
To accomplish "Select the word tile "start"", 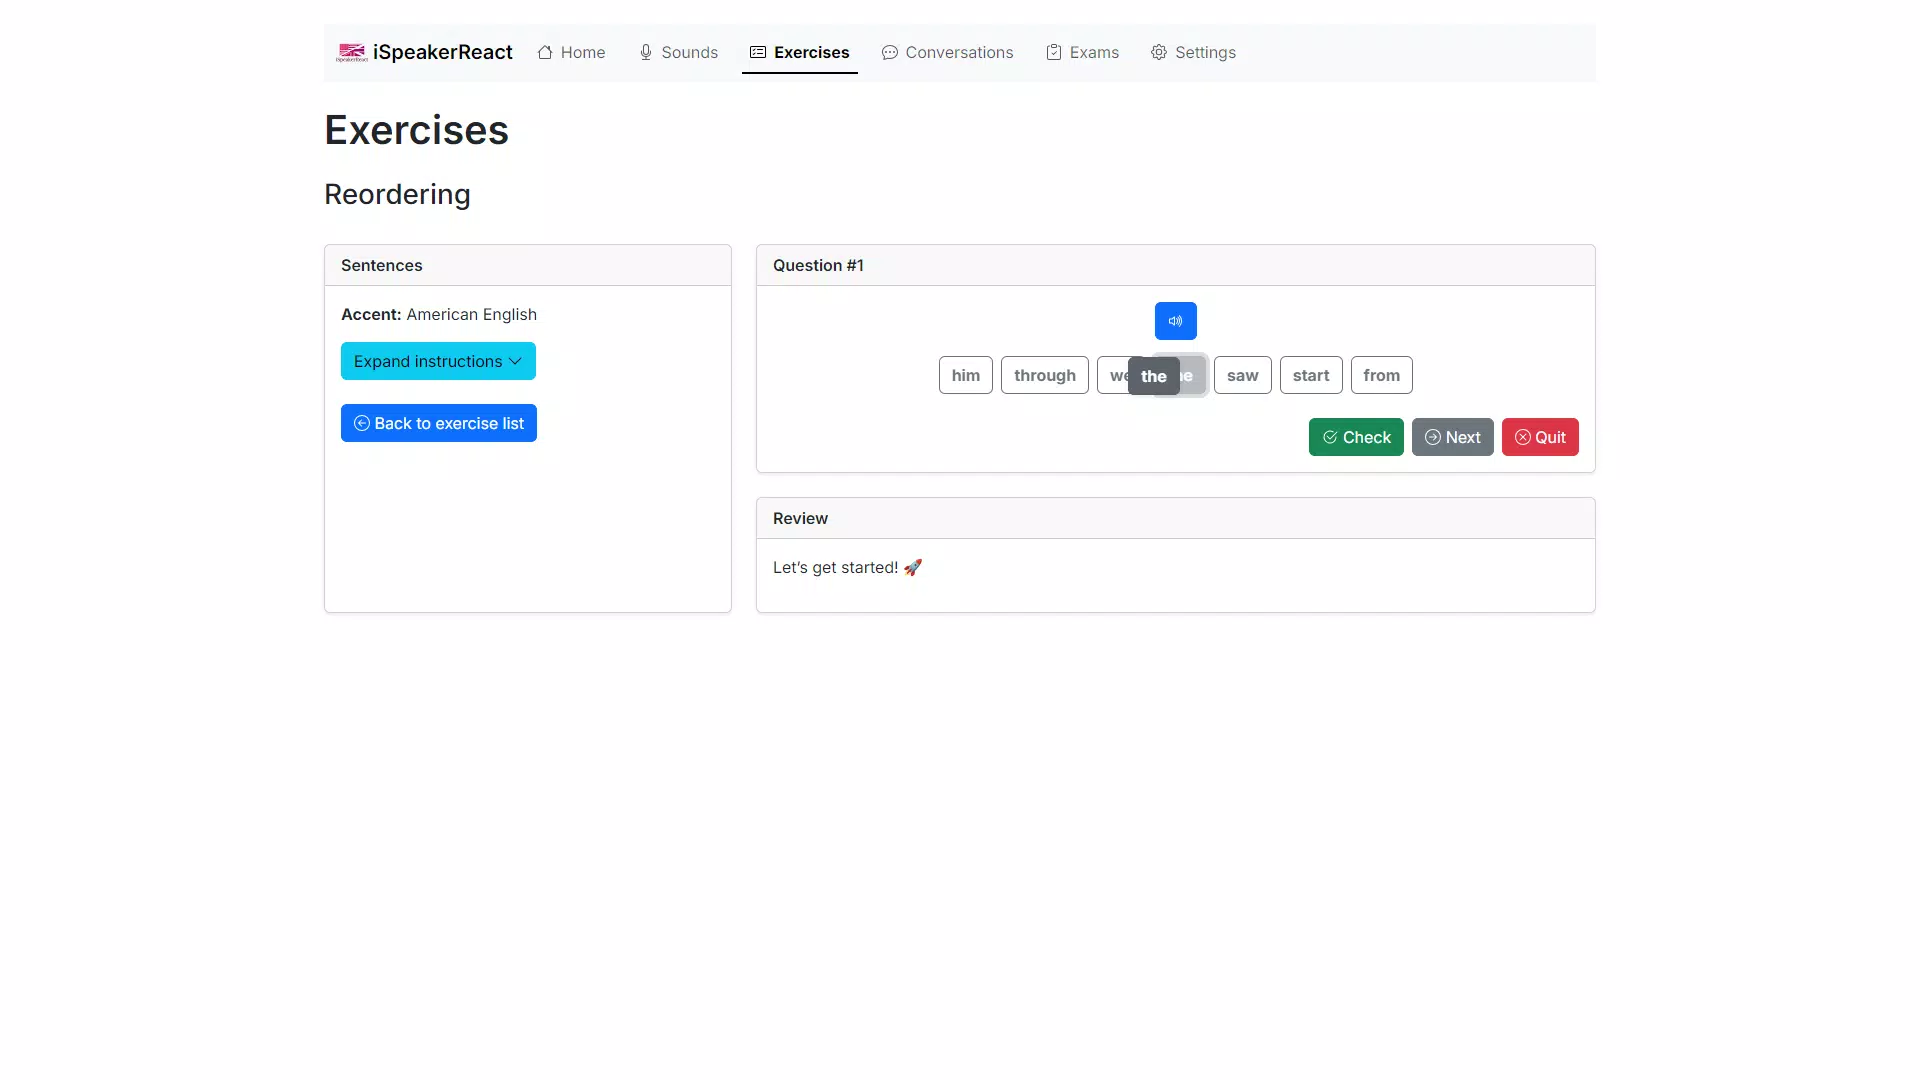I will click(x=1311, y=375).
